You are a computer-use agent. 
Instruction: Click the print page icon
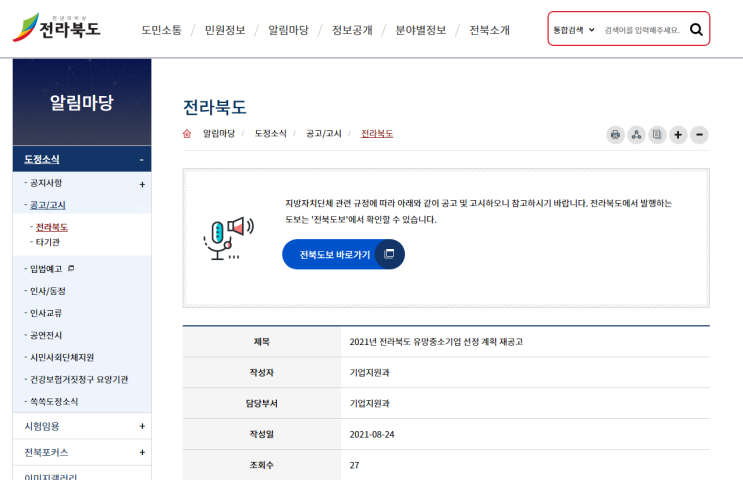click(x=615, y=135)
